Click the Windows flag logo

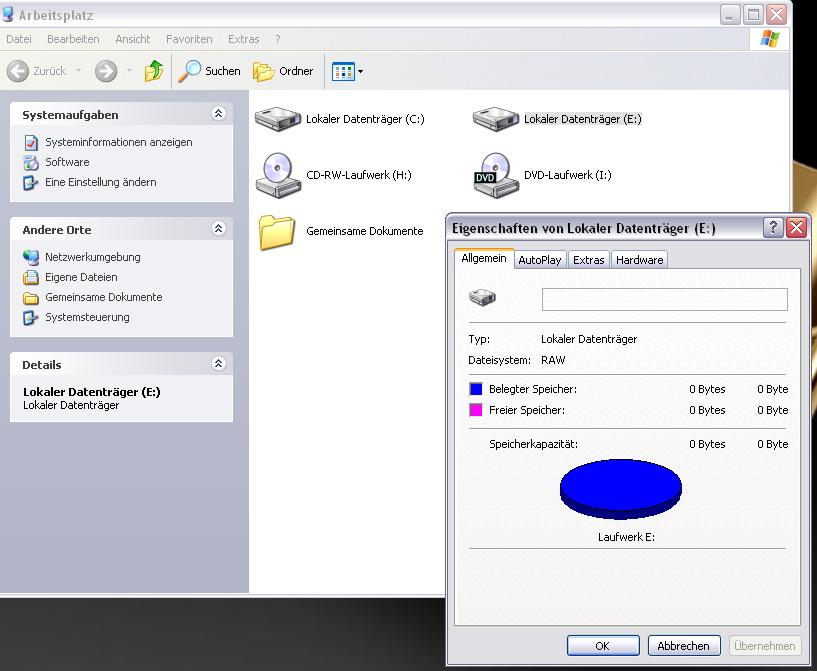[x=770, y=39]
